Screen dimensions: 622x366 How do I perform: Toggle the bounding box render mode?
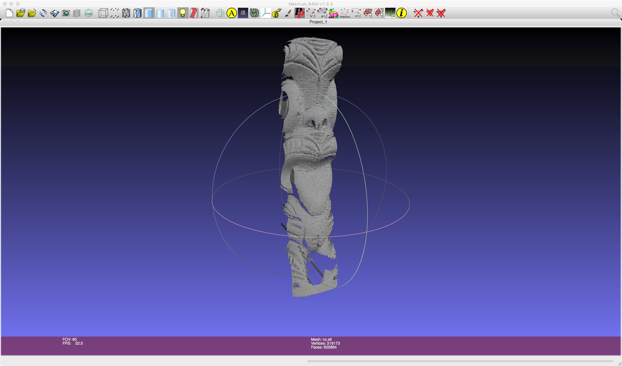(x=103, y=13)
